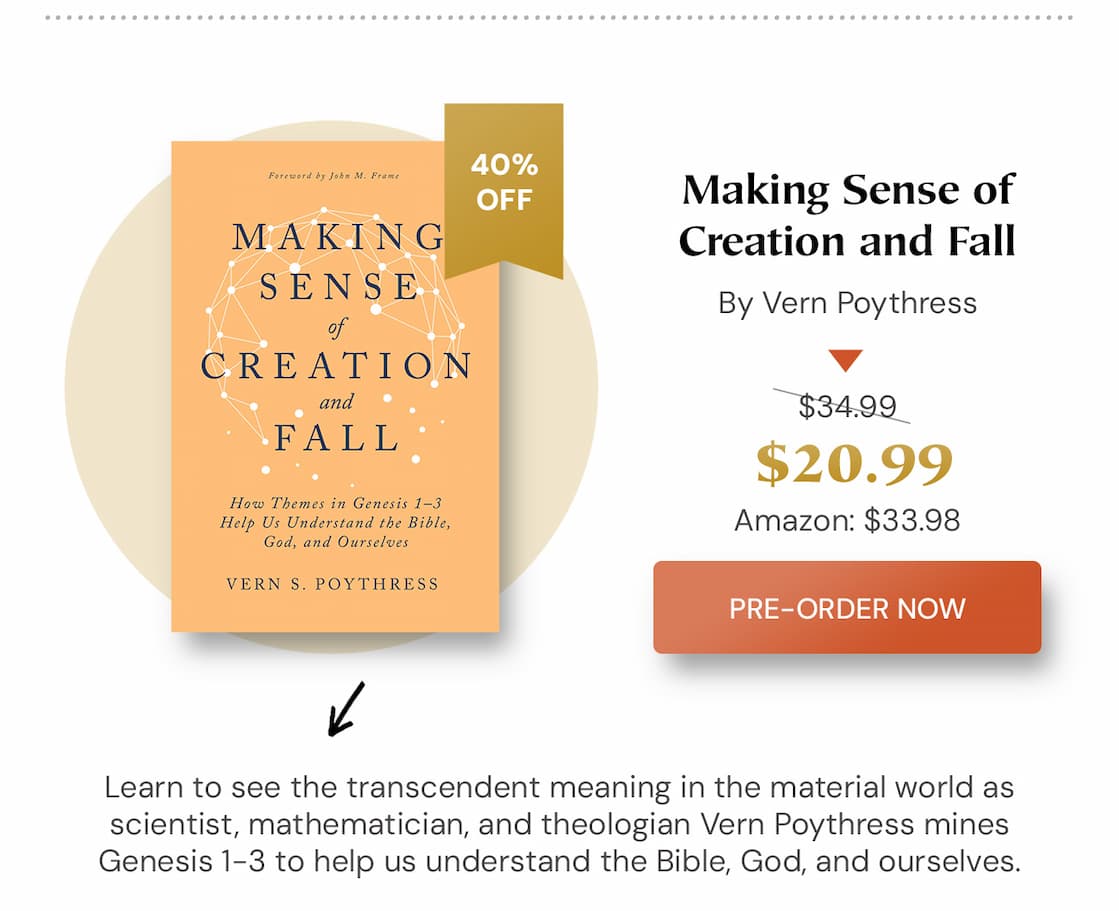Click the PRE-ORDER NOW button

pyautogui.click(x=846, y=608)
